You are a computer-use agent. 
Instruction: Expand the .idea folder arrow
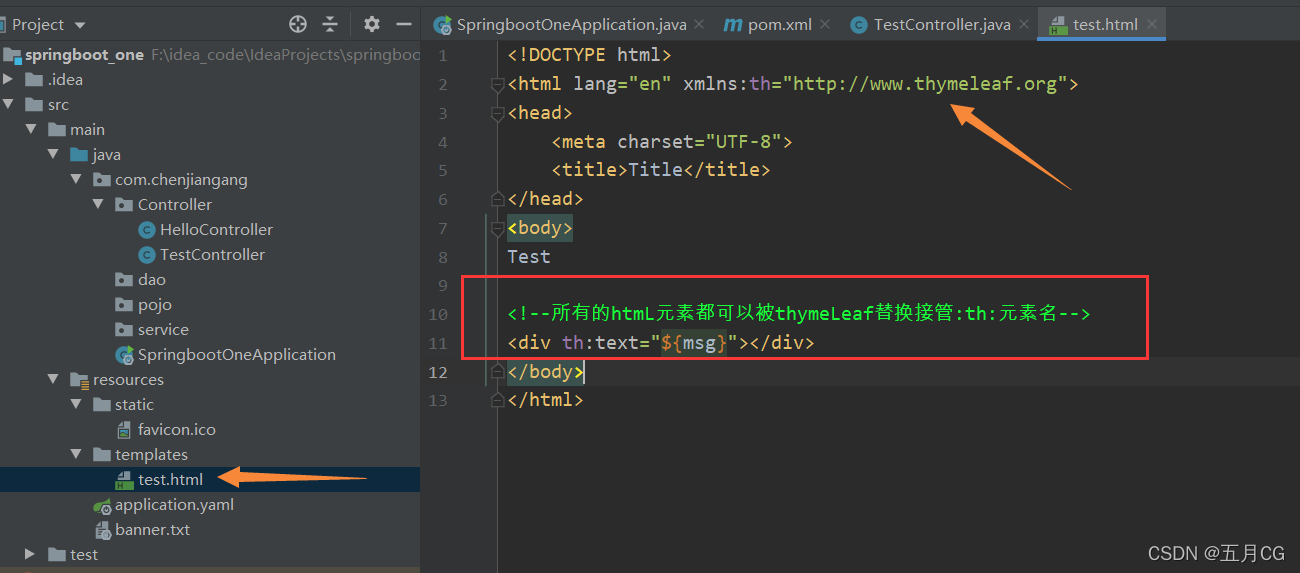(x=9, y=79)
